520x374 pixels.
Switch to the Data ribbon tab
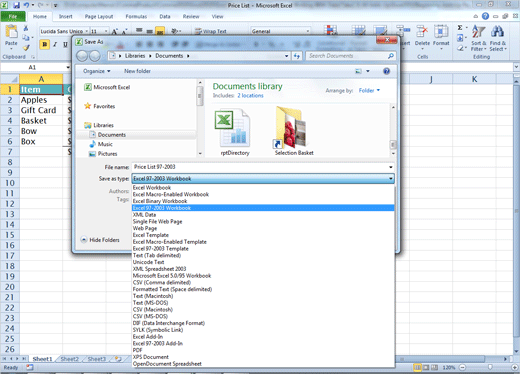(x=165, y=16)
